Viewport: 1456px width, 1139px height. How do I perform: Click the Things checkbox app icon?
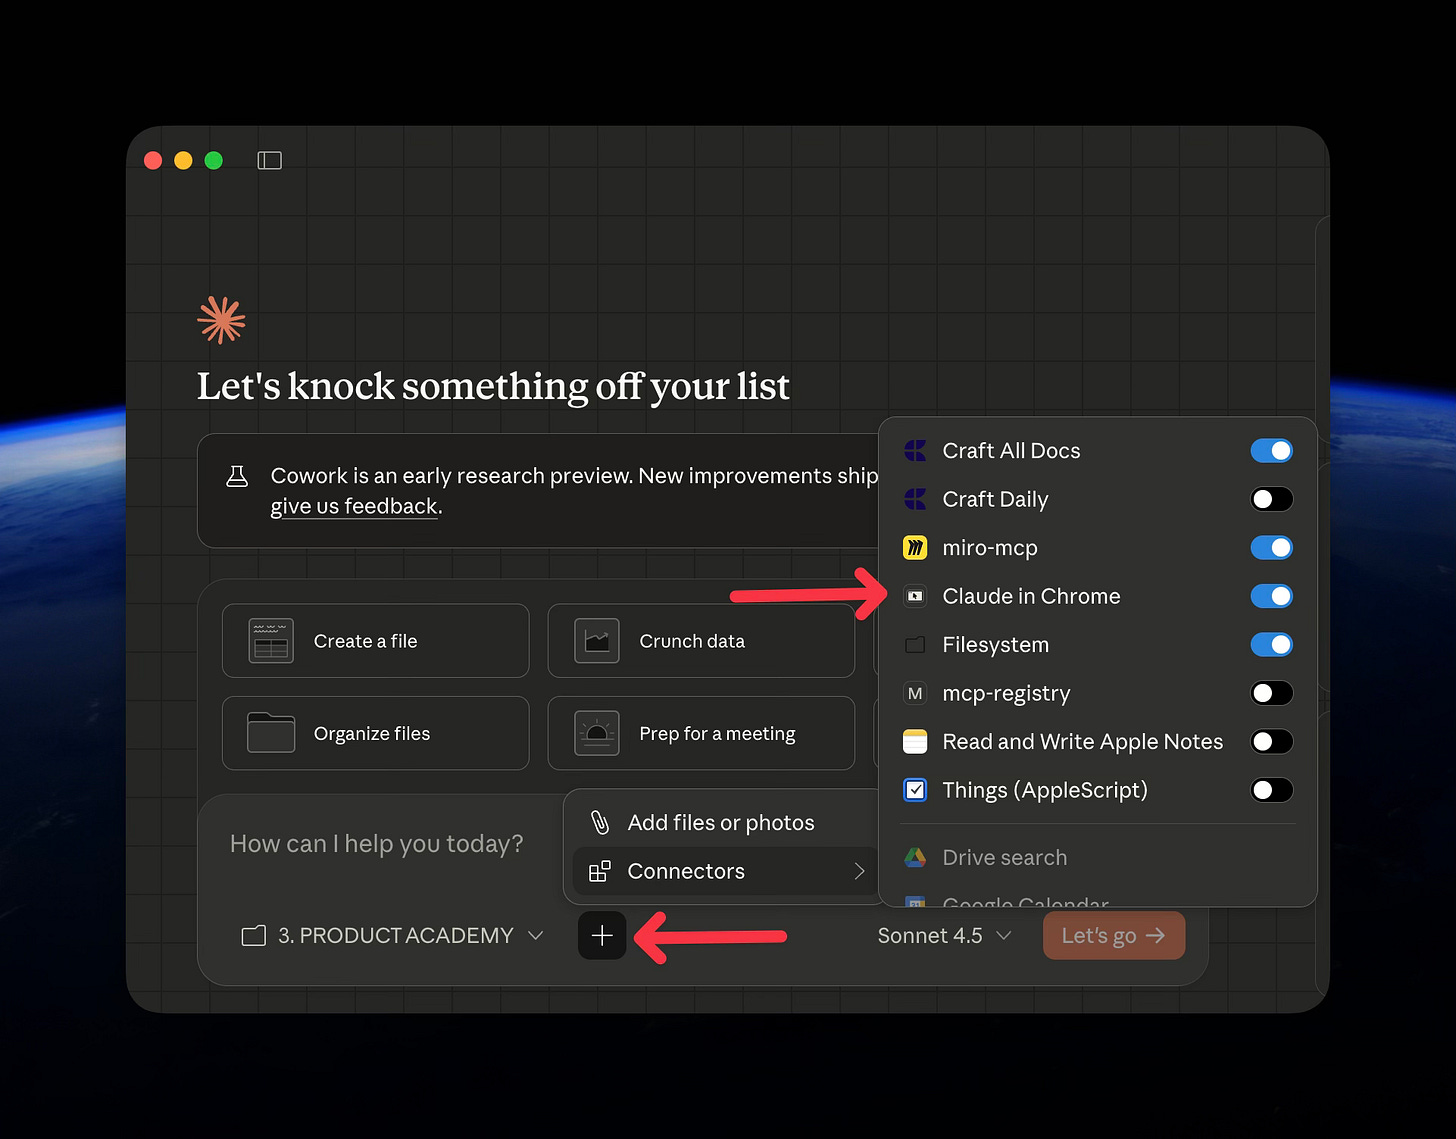point(915,790)
